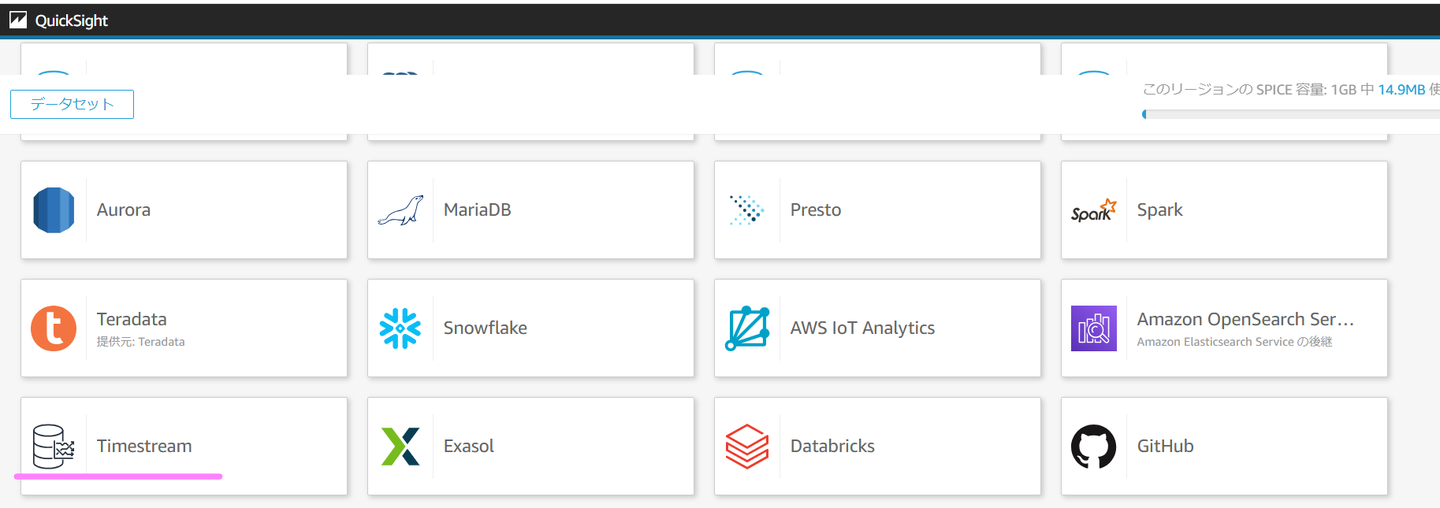The width and height of the screenshot is (1440, 508).
Task: Open the データセット button
Action: click(x=72, y=104)
